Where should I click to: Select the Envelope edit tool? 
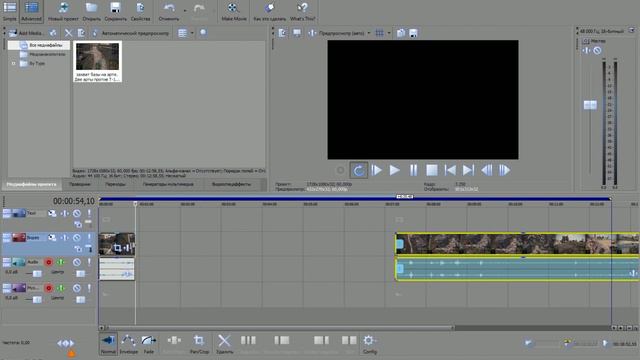(129, 344)
